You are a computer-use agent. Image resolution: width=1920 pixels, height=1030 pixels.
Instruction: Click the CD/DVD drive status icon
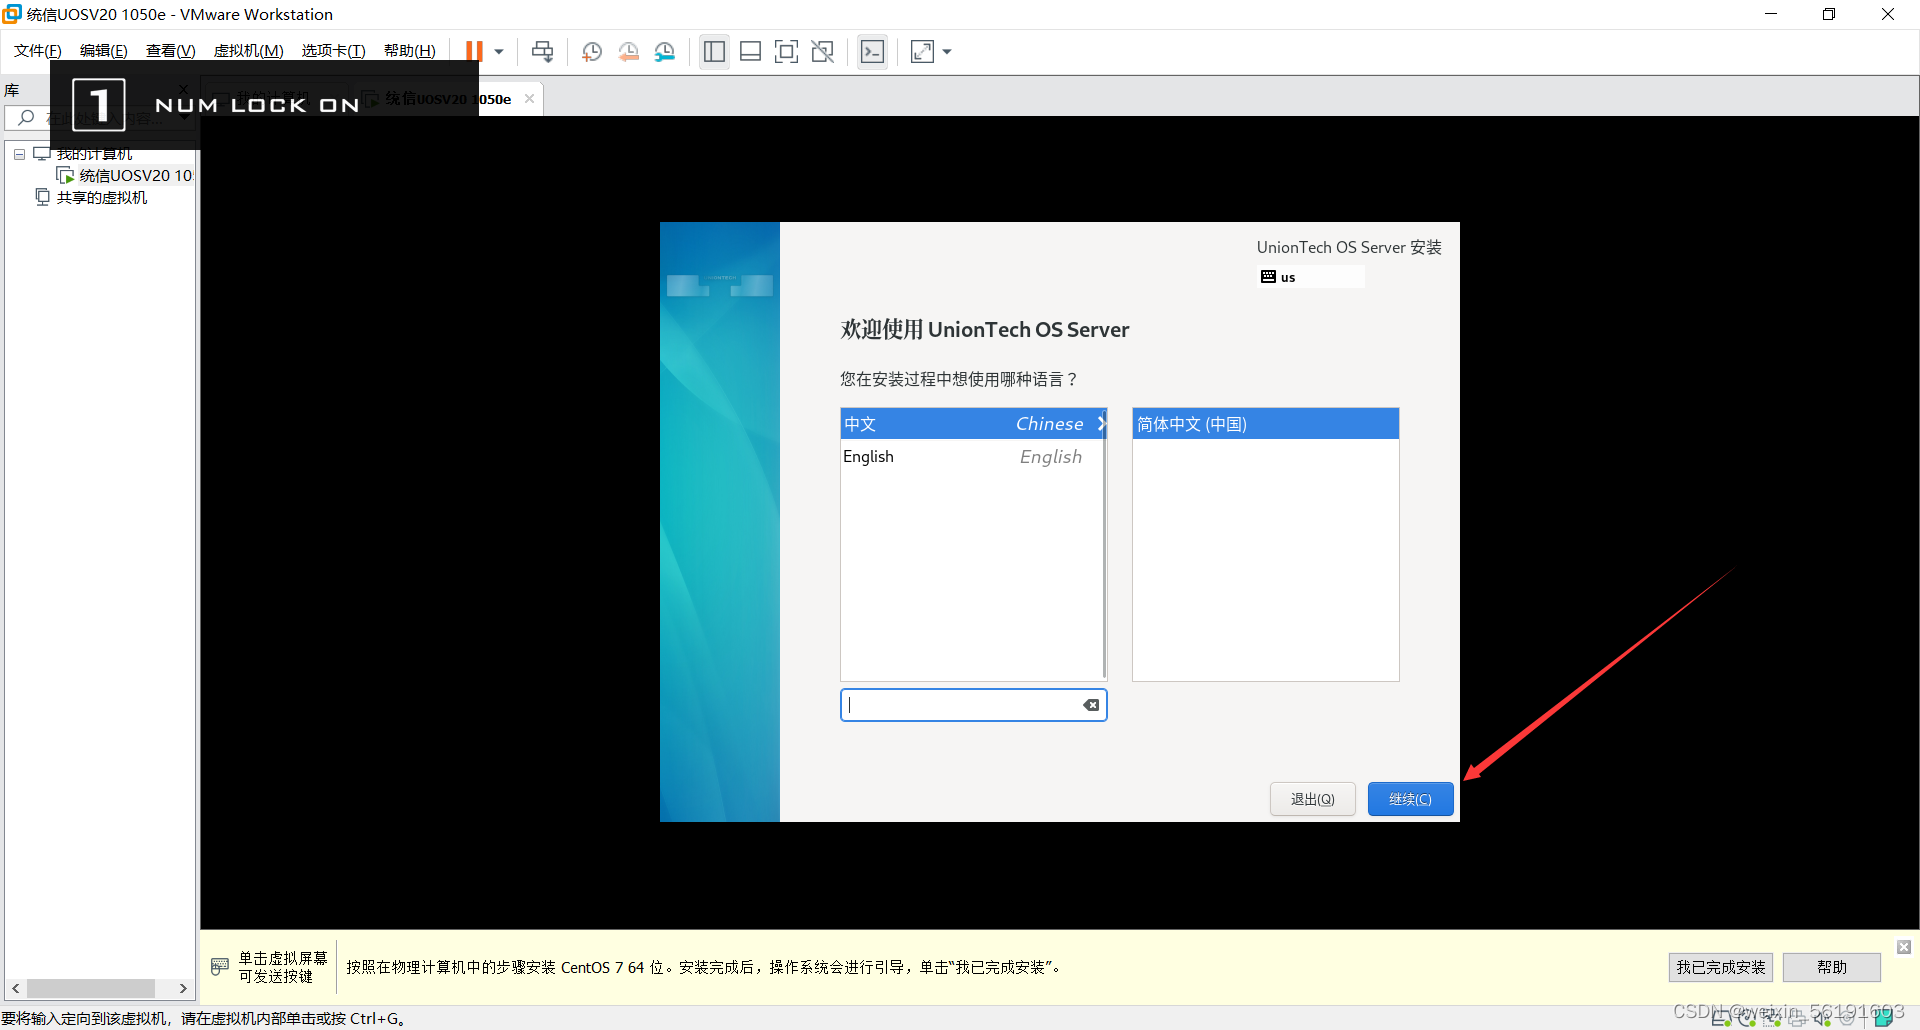[x=1747, y=1019]
